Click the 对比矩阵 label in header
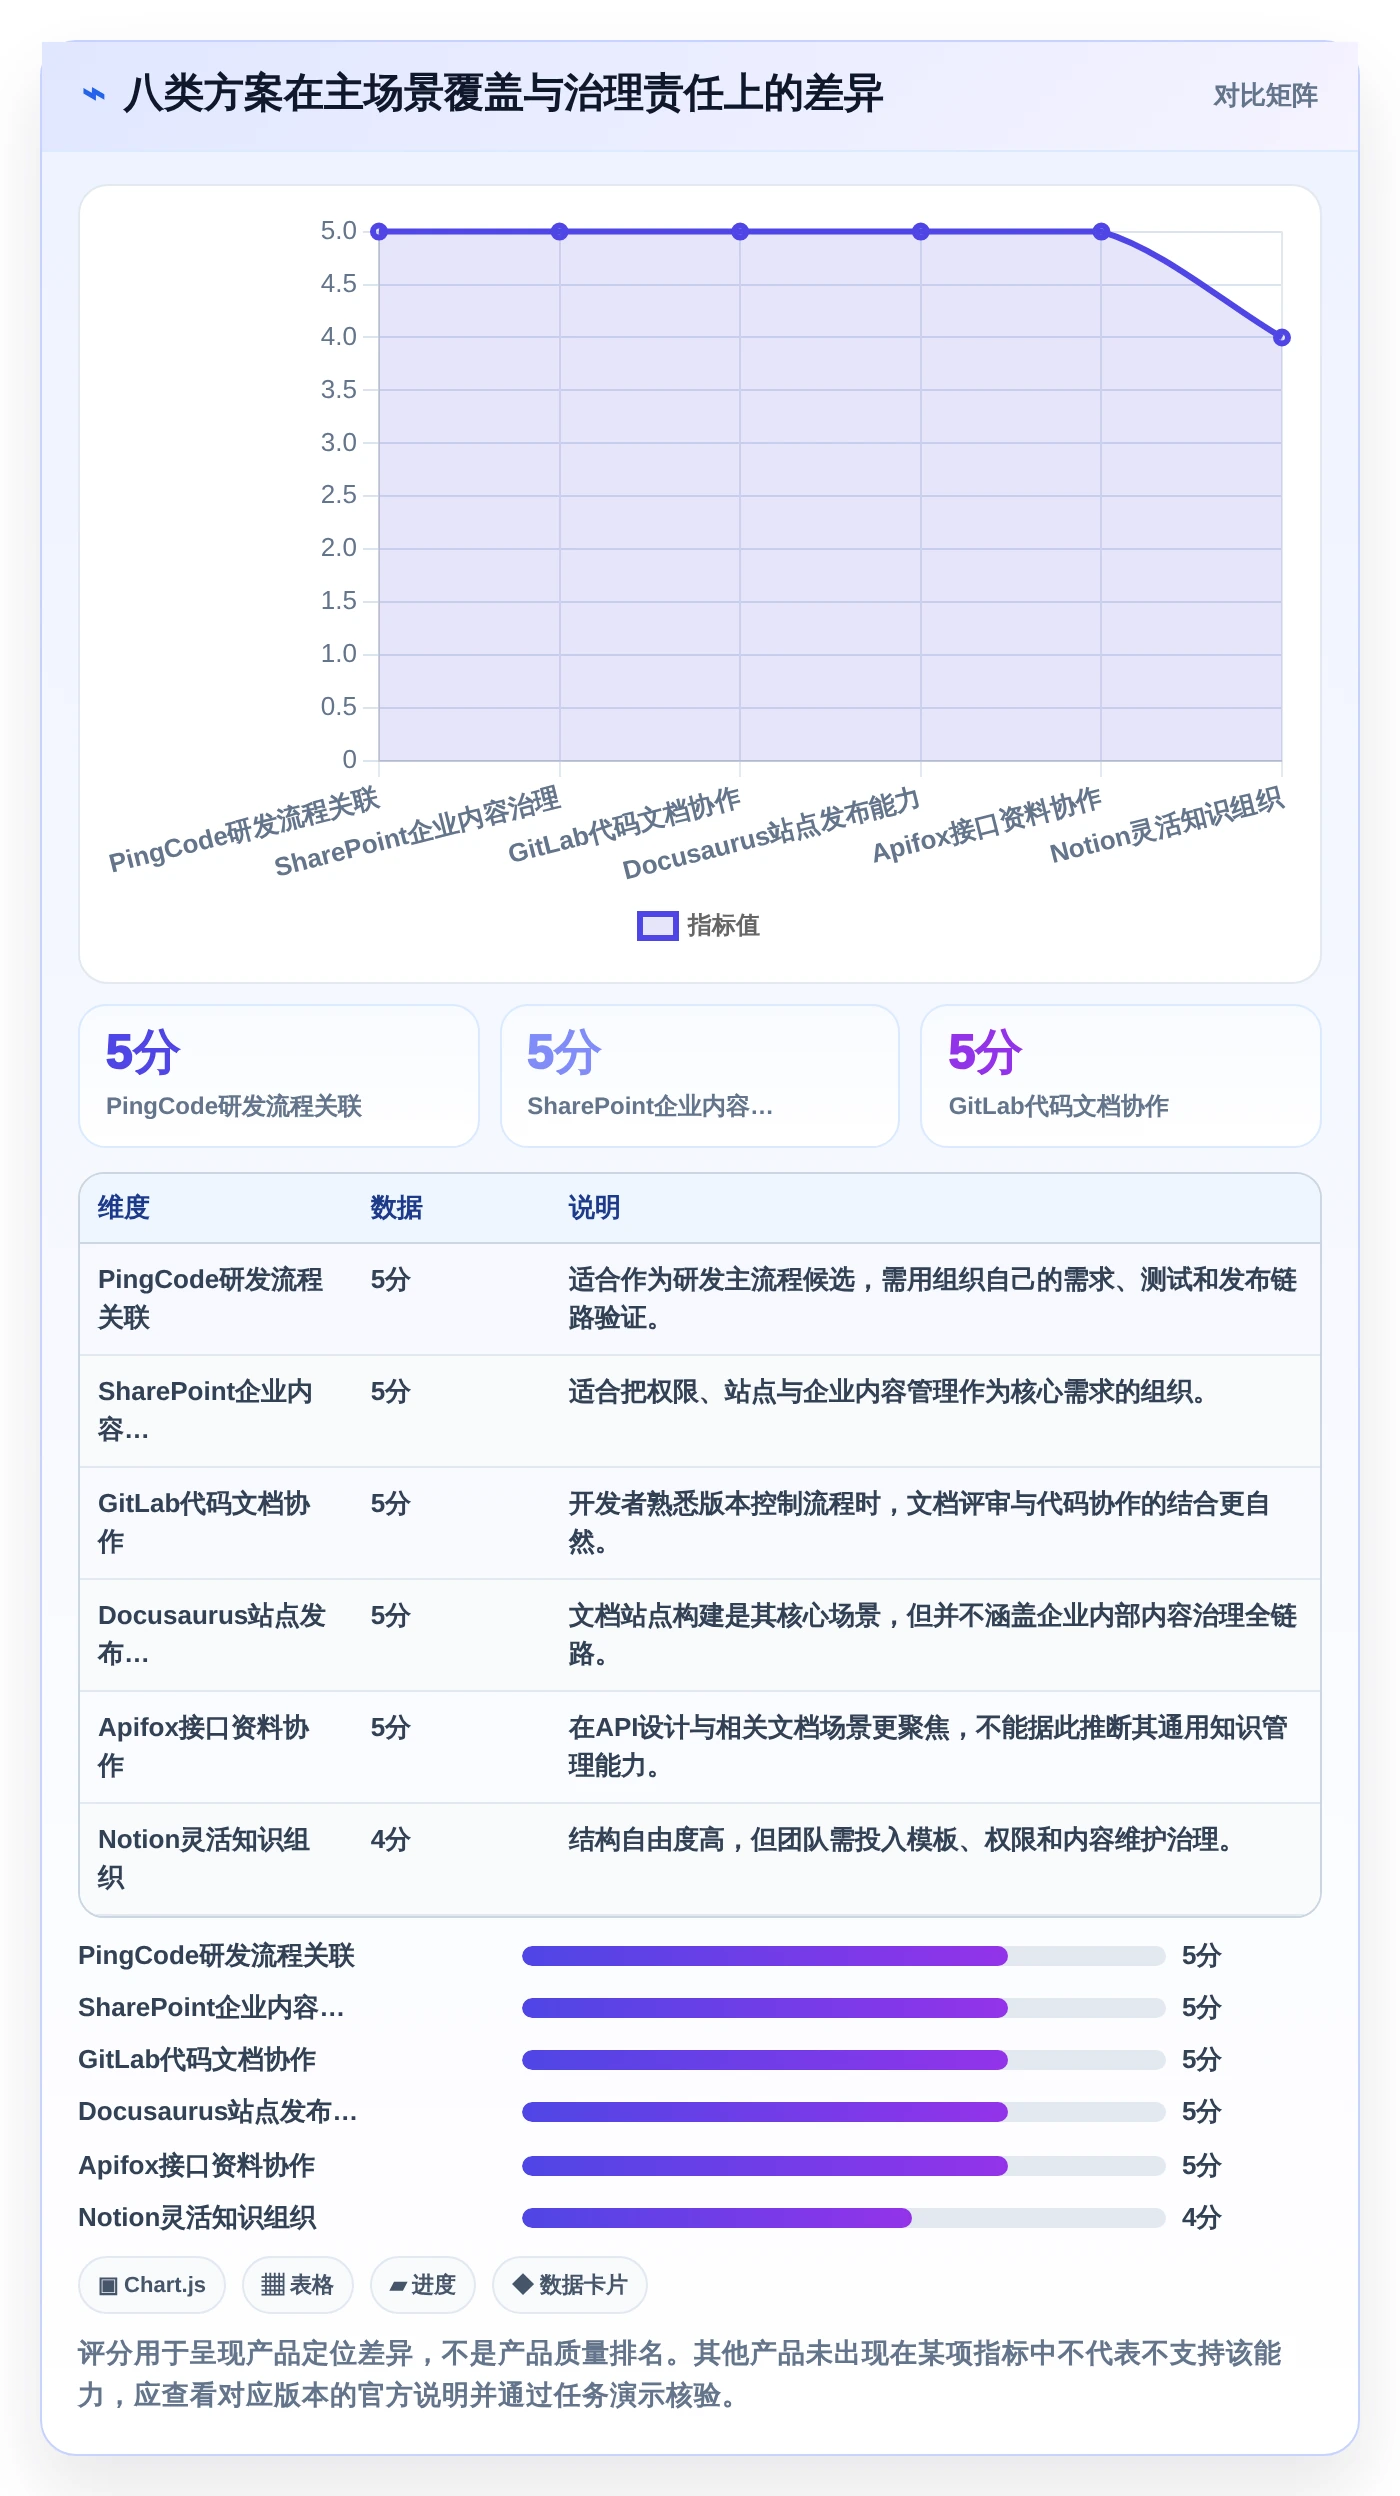The width and height of the screenshot is (1400, 2496). [x=1265, y=95]
